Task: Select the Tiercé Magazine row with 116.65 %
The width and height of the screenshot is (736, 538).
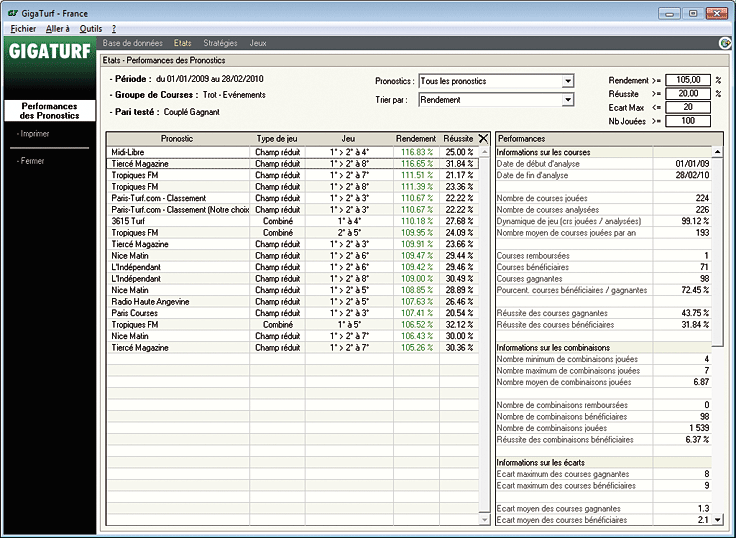Action: click(x=293, y=164)
